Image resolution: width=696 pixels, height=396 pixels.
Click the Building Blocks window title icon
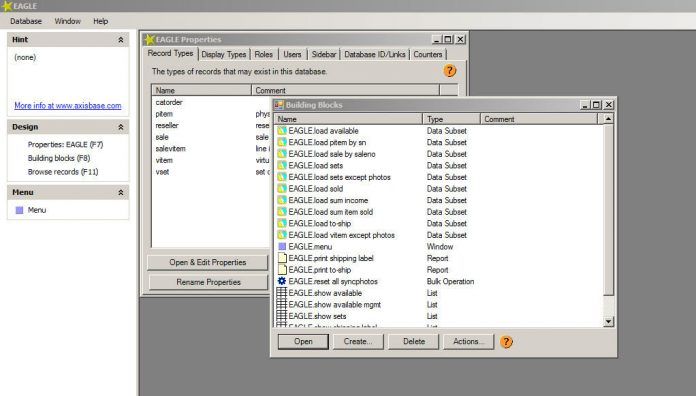point(279,105)
